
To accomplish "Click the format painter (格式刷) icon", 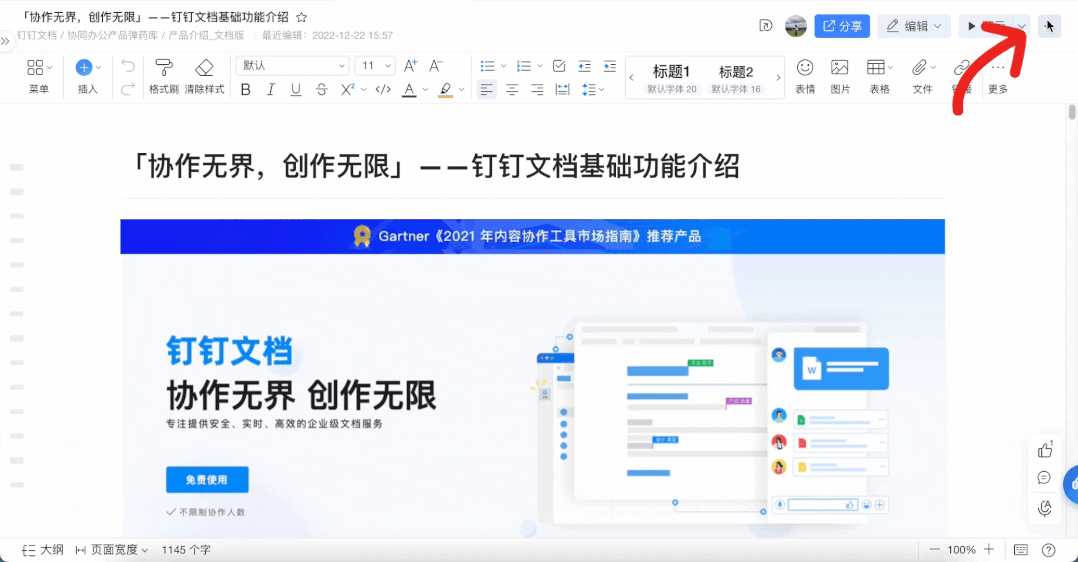I will [x=164, y=68].
